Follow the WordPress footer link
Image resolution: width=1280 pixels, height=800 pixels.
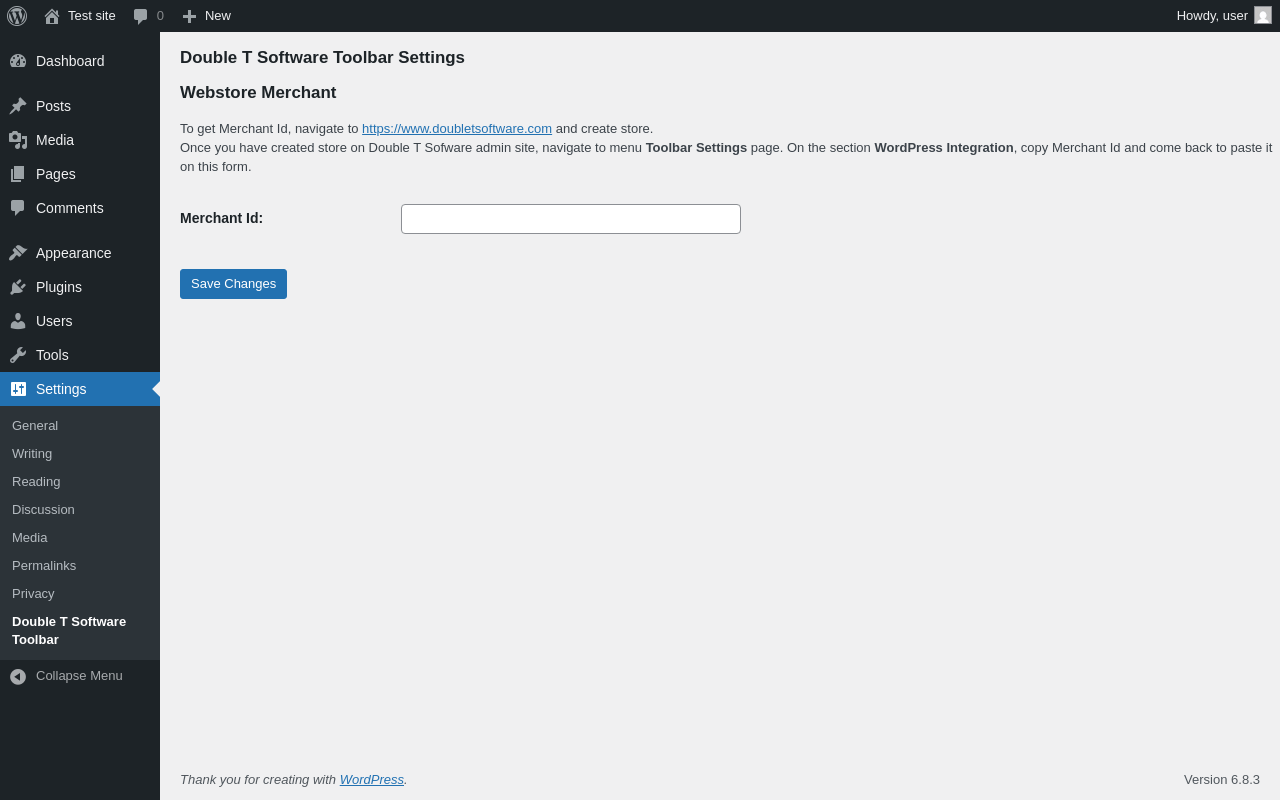coord(371,780)
